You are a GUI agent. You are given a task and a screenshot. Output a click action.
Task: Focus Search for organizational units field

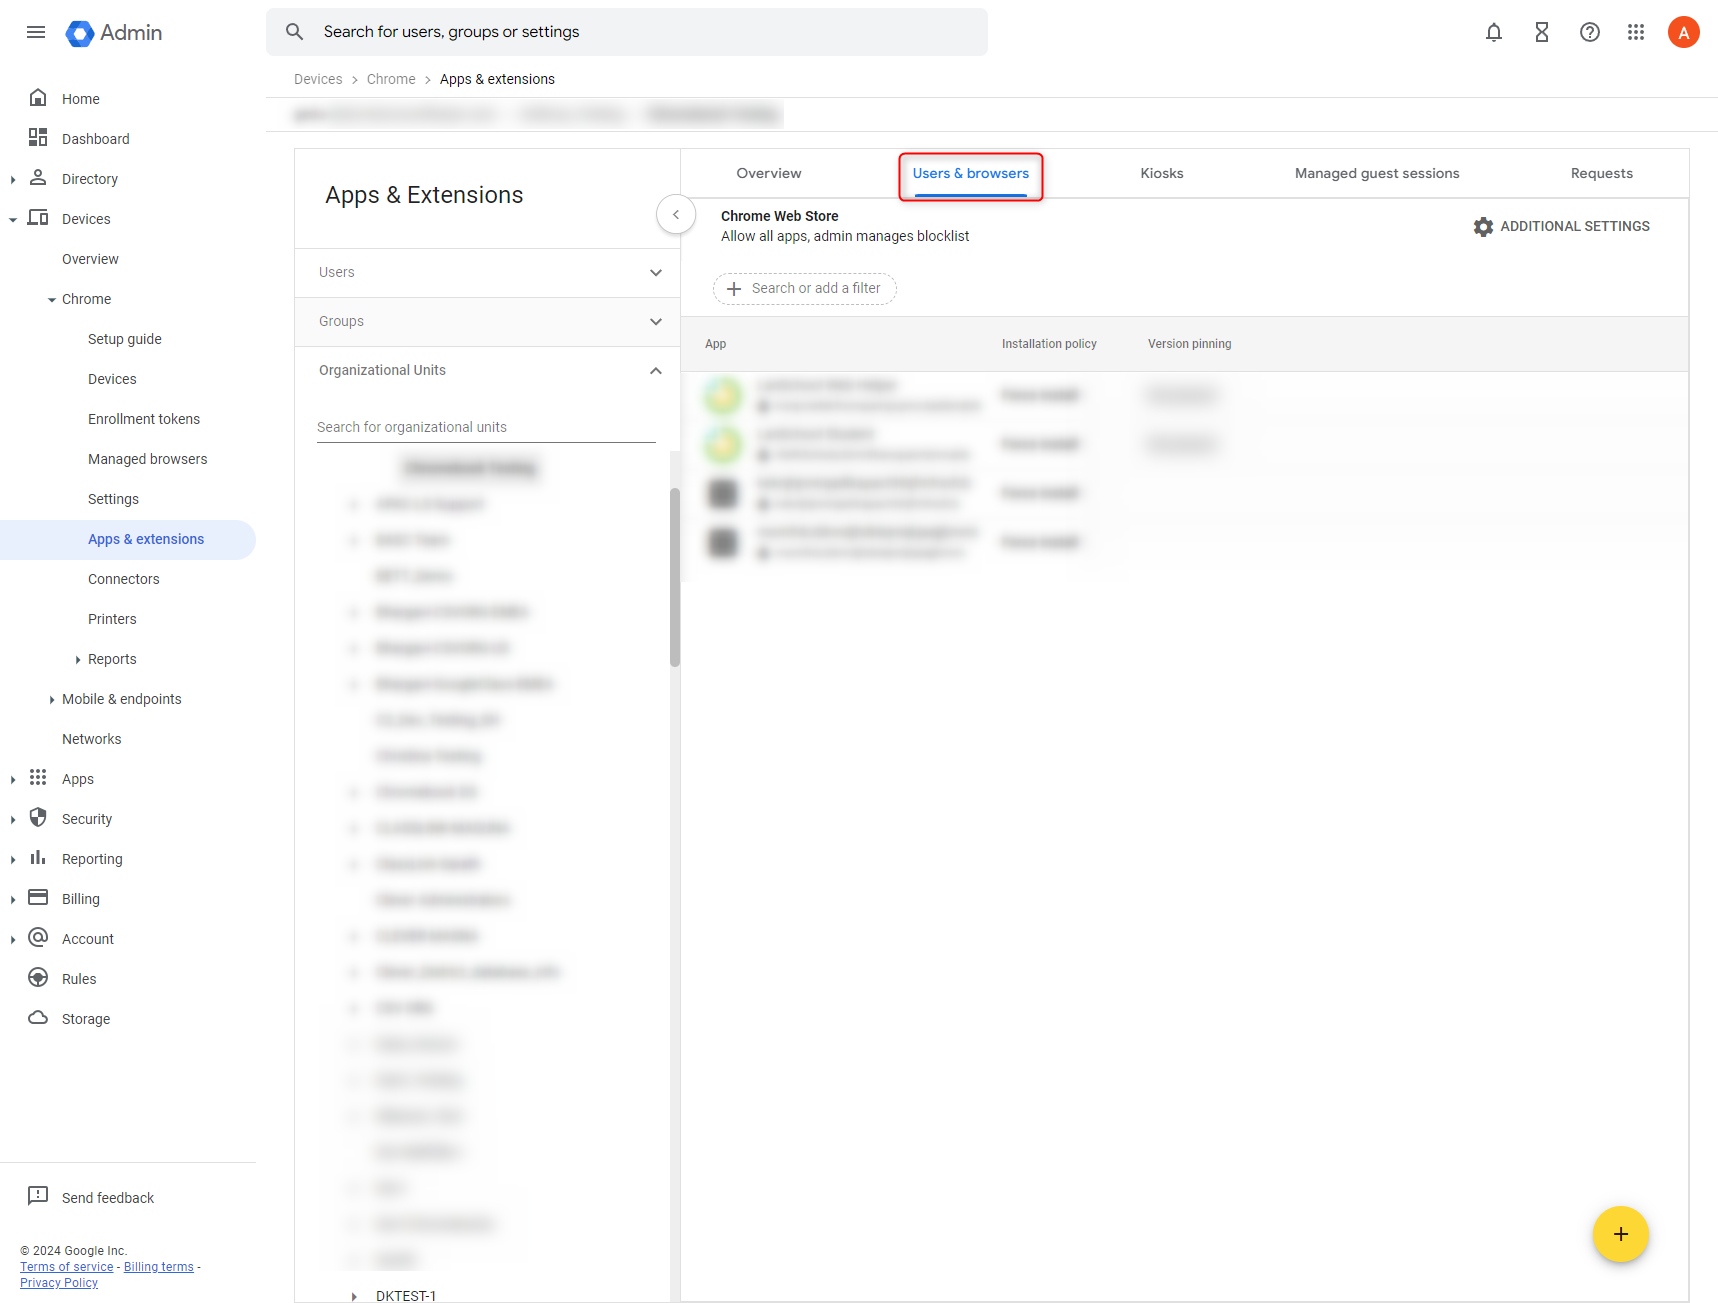(486, 427)
